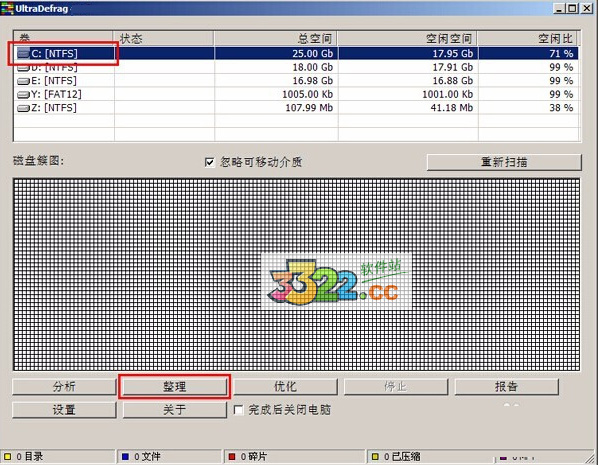The image size is (598, 465).
Task: Click the 99 % cell in E: row
Action: (x=528, y=81)
